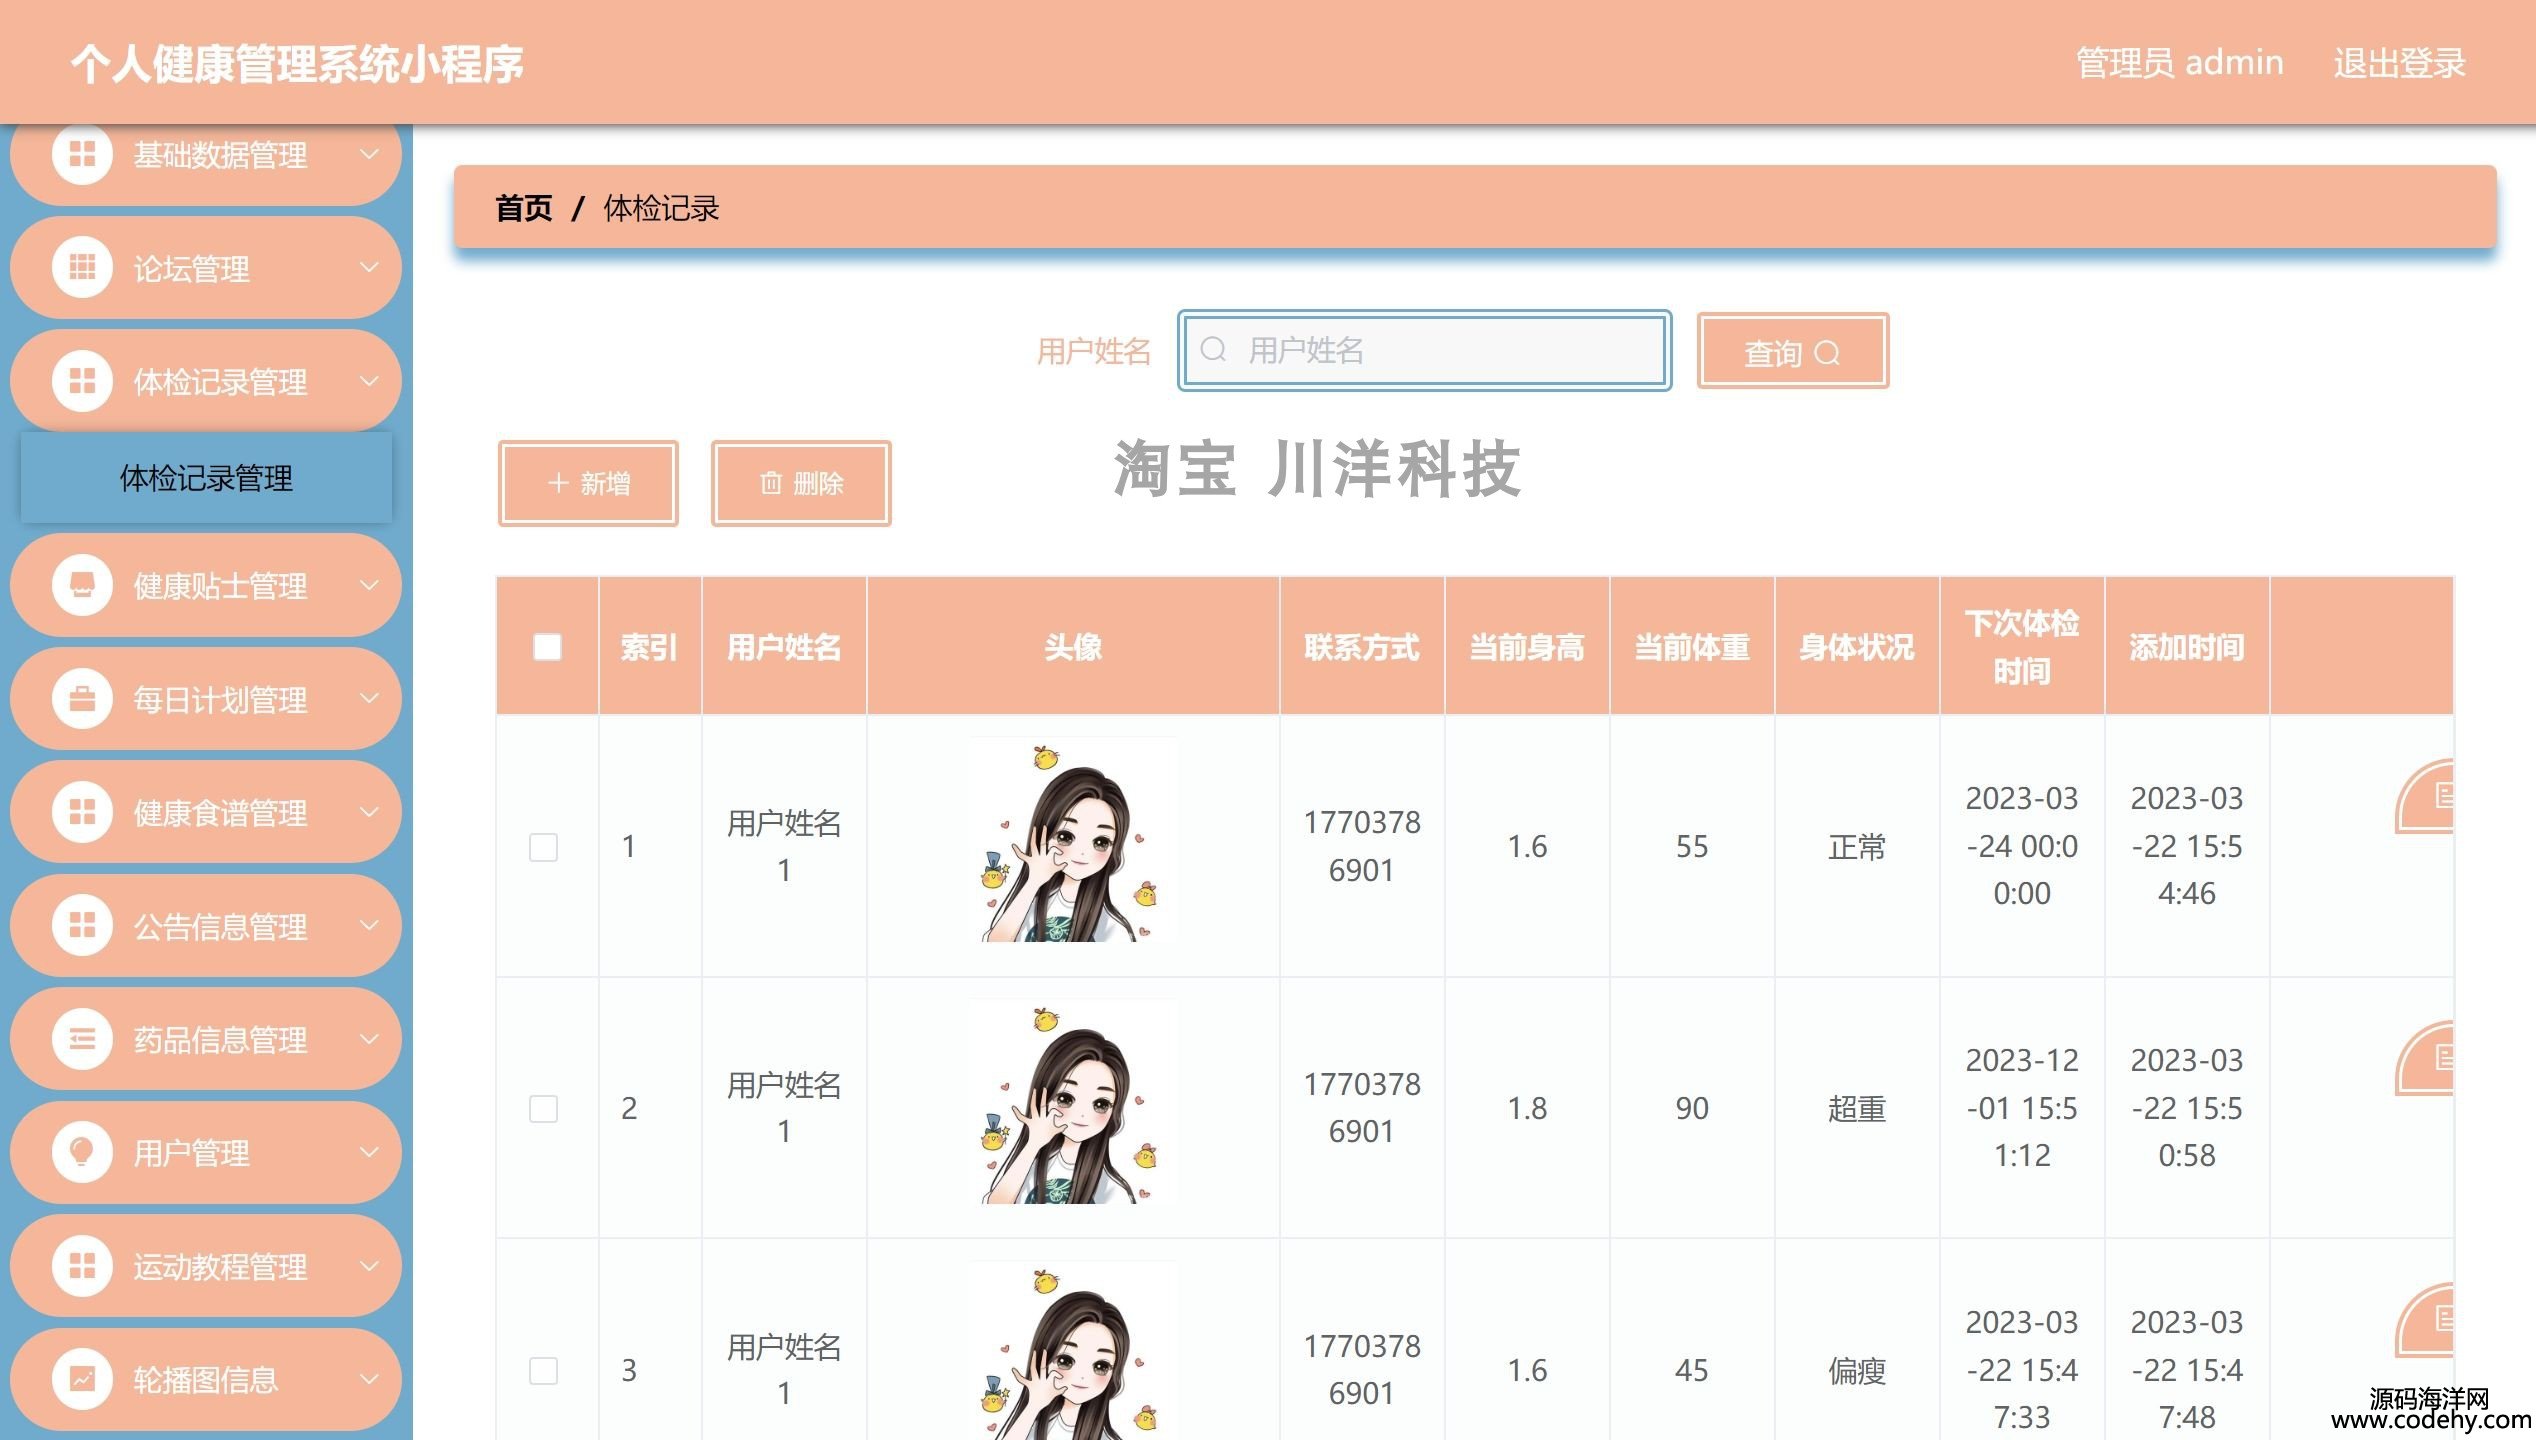Click the 每日计划管理 briefcase icon
This screenshot has height=1440, width=2536.
pyautogui.click(x=82, y=699)
